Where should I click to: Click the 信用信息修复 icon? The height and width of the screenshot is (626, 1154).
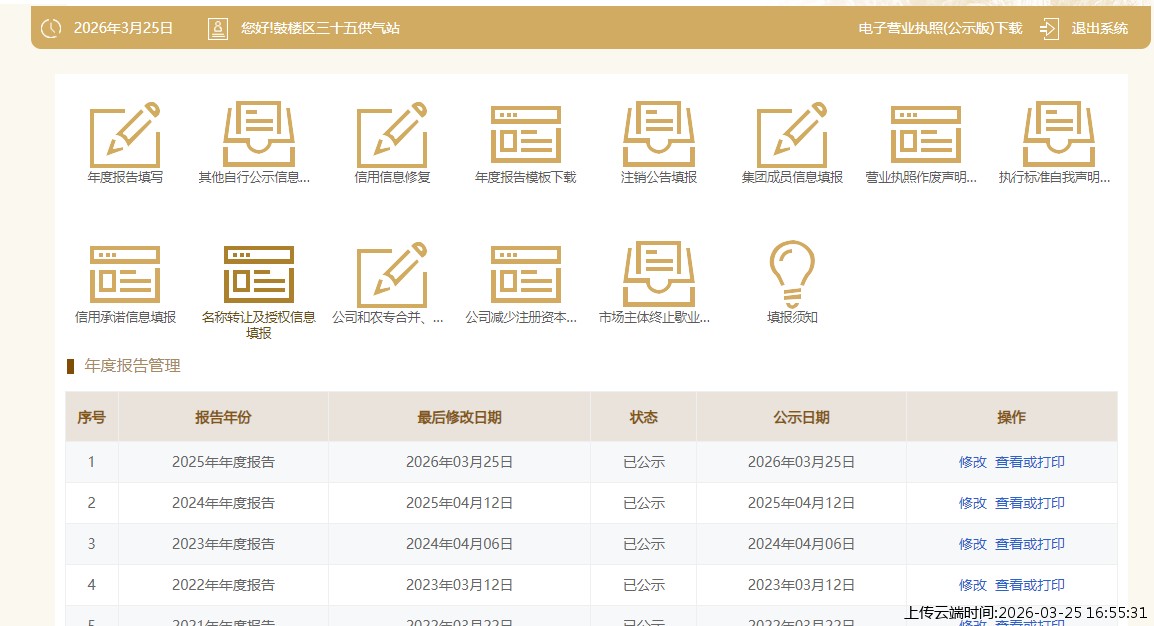[392, 135]
